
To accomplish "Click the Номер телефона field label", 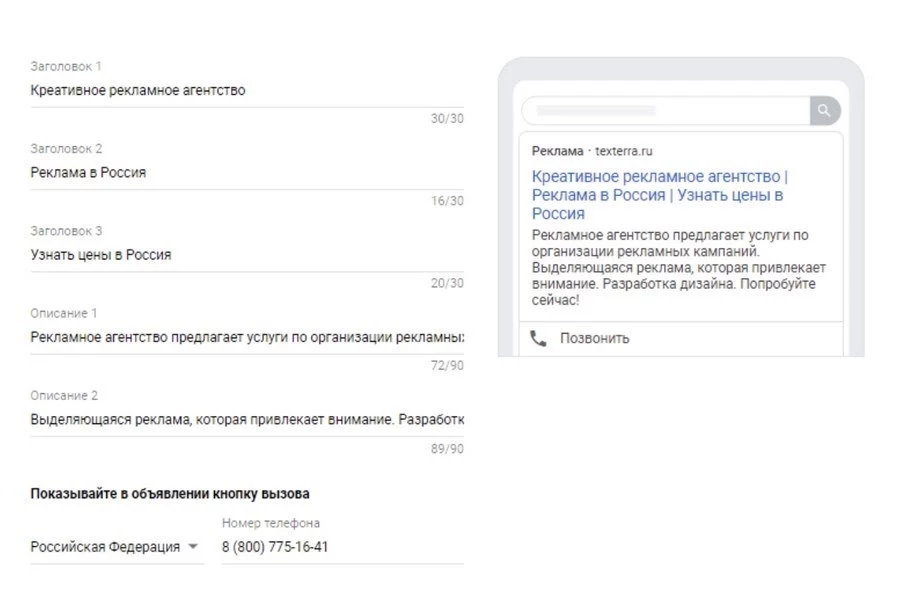I will tap(271, 523).
